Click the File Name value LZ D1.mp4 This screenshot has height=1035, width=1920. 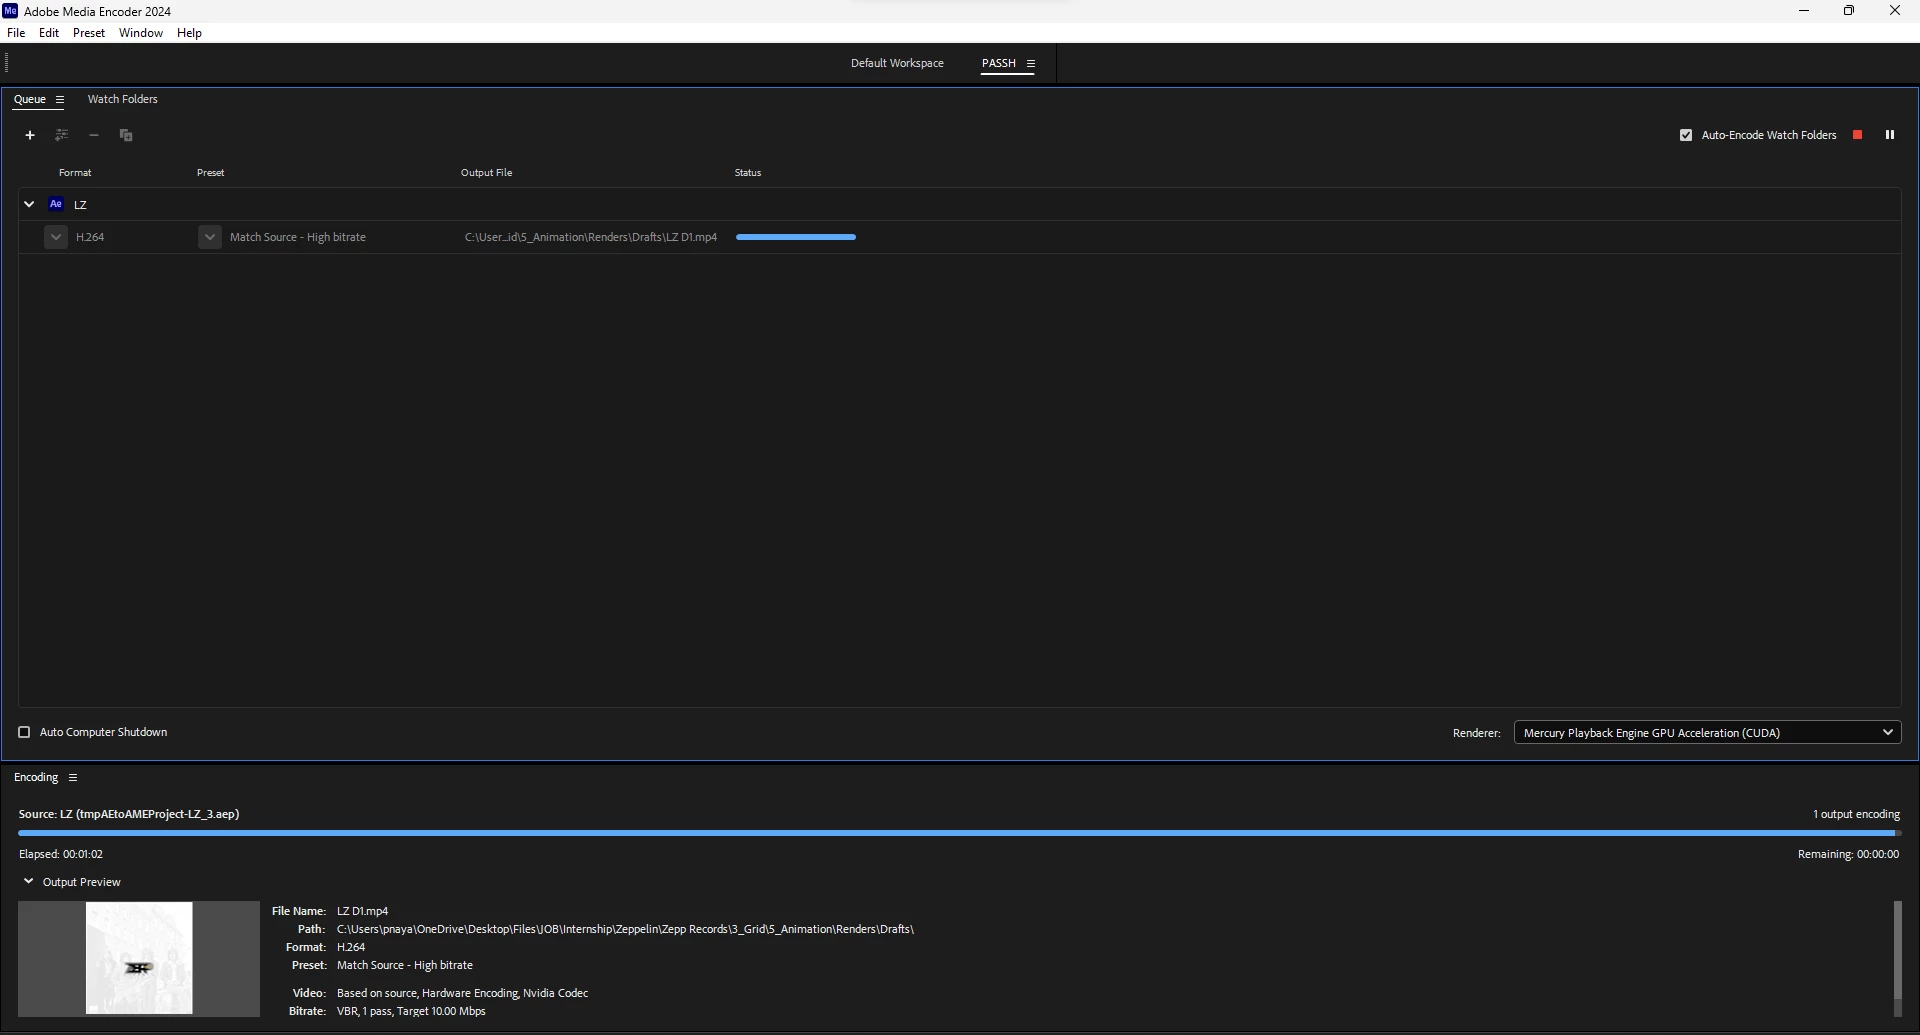pos(362,911)
